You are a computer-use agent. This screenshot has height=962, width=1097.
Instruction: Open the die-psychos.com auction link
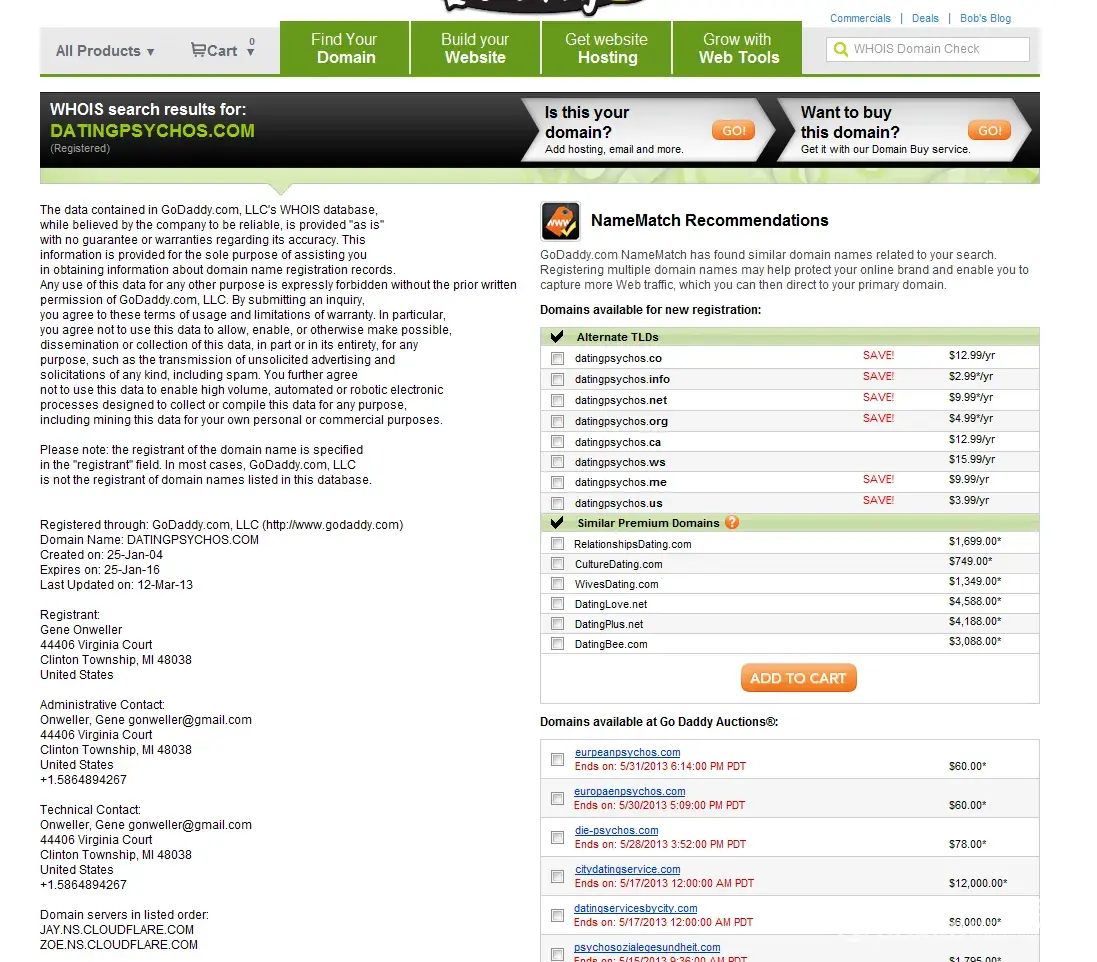click(x=616, y=830)
